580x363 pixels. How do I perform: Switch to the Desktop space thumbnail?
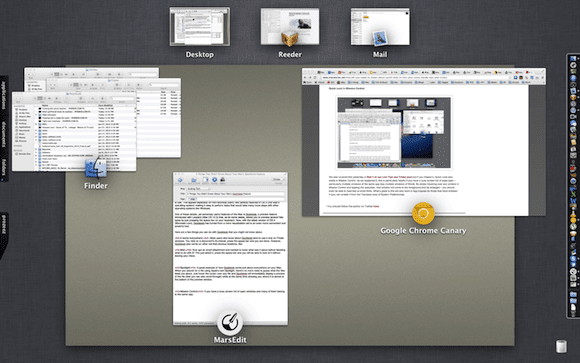200,27
